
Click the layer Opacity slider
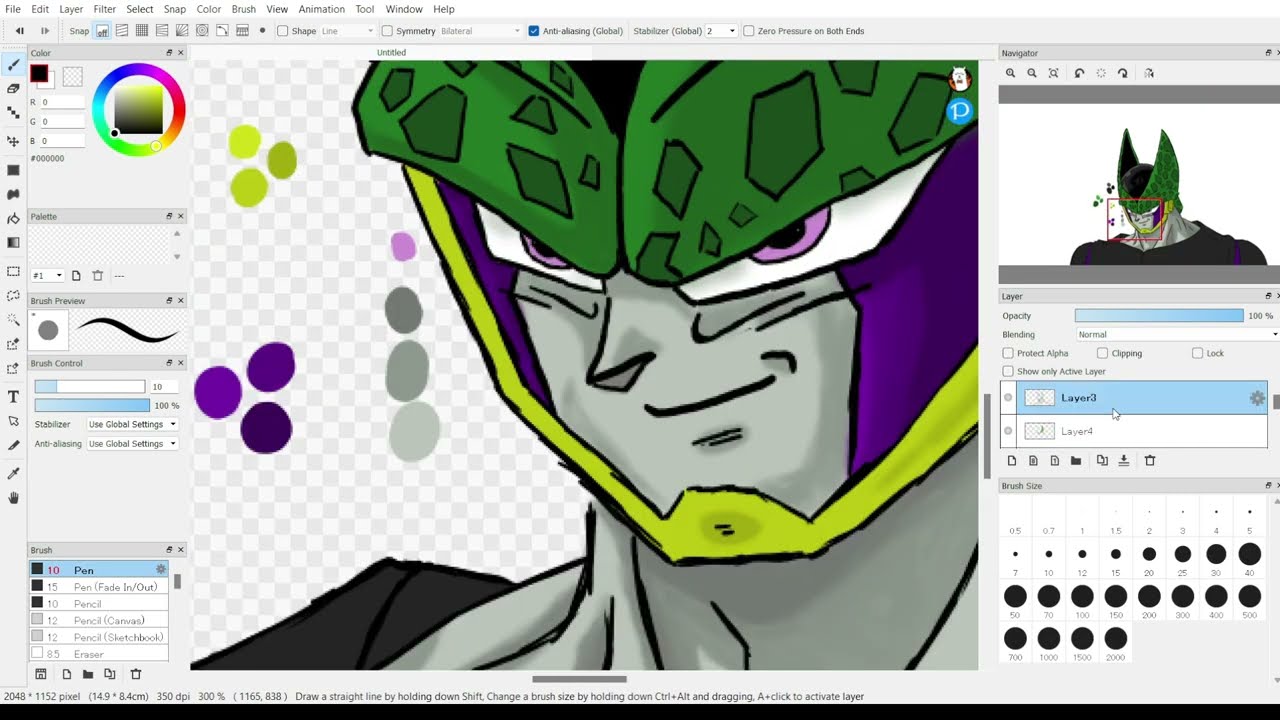coord(1159,315)
